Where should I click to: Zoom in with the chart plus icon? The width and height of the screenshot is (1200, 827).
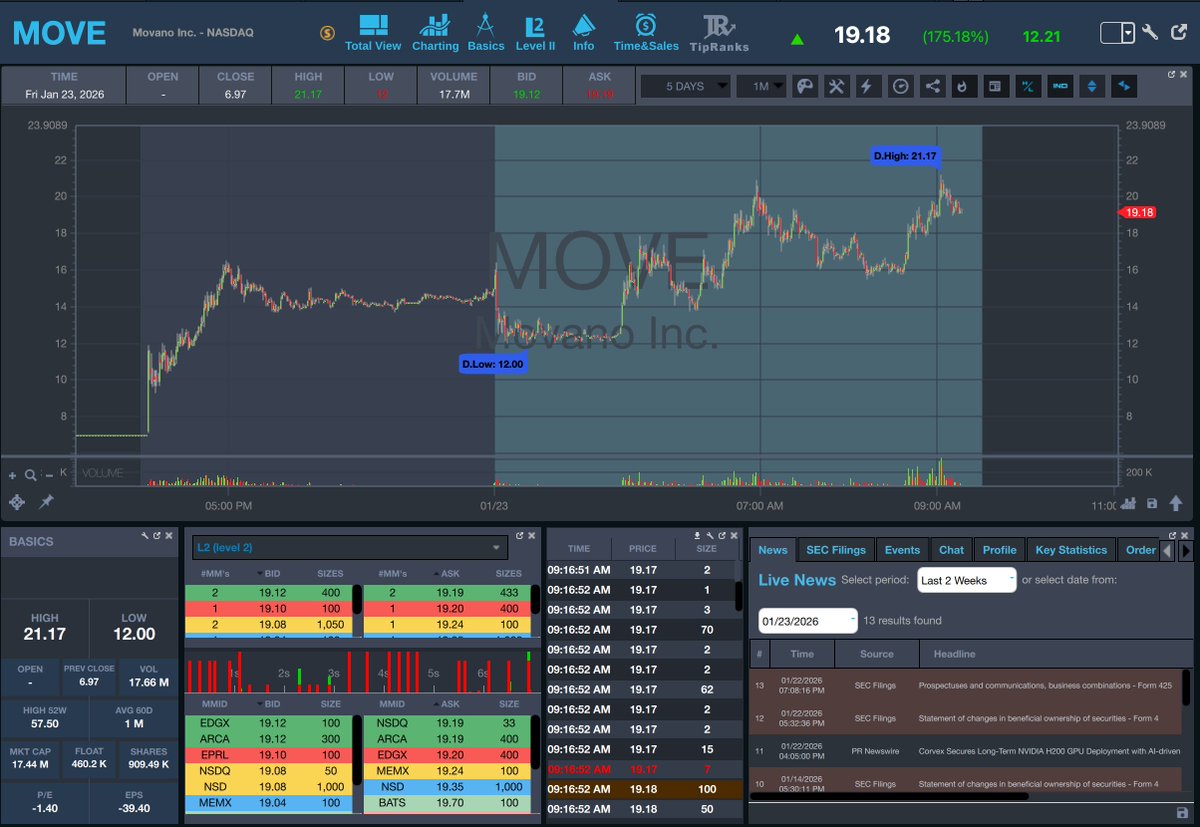13,475
